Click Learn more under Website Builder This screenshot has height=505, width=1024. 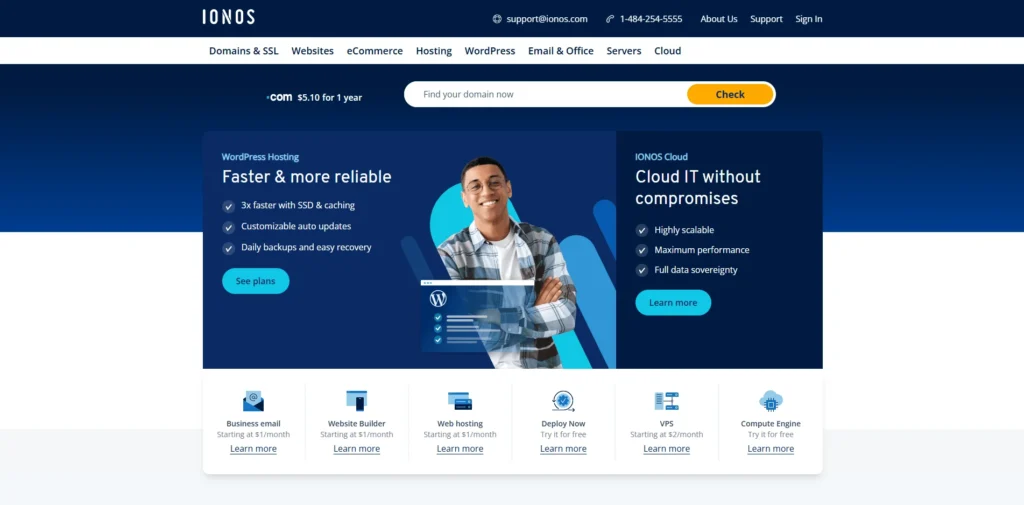(x=357, y=449)
